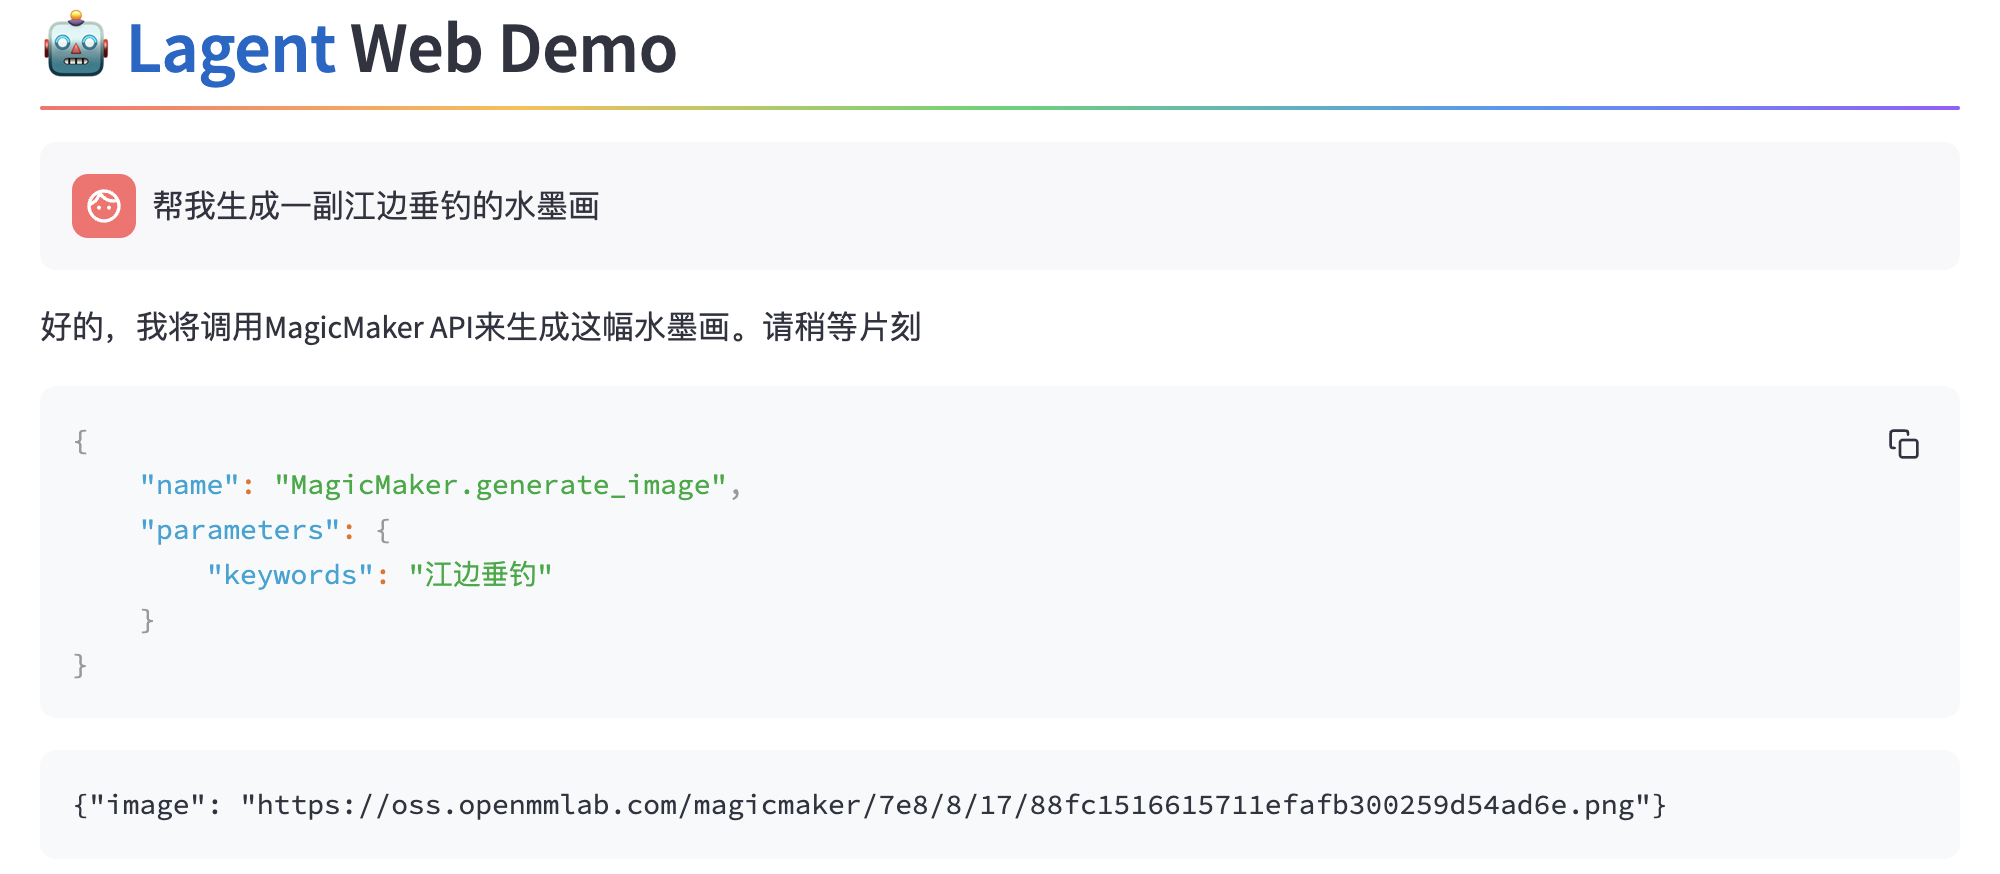Image resolution: width=2000 pixels, height=874 pixels.
Task: Click the "parameters" key in the JSON
Action: pos(240,530)
